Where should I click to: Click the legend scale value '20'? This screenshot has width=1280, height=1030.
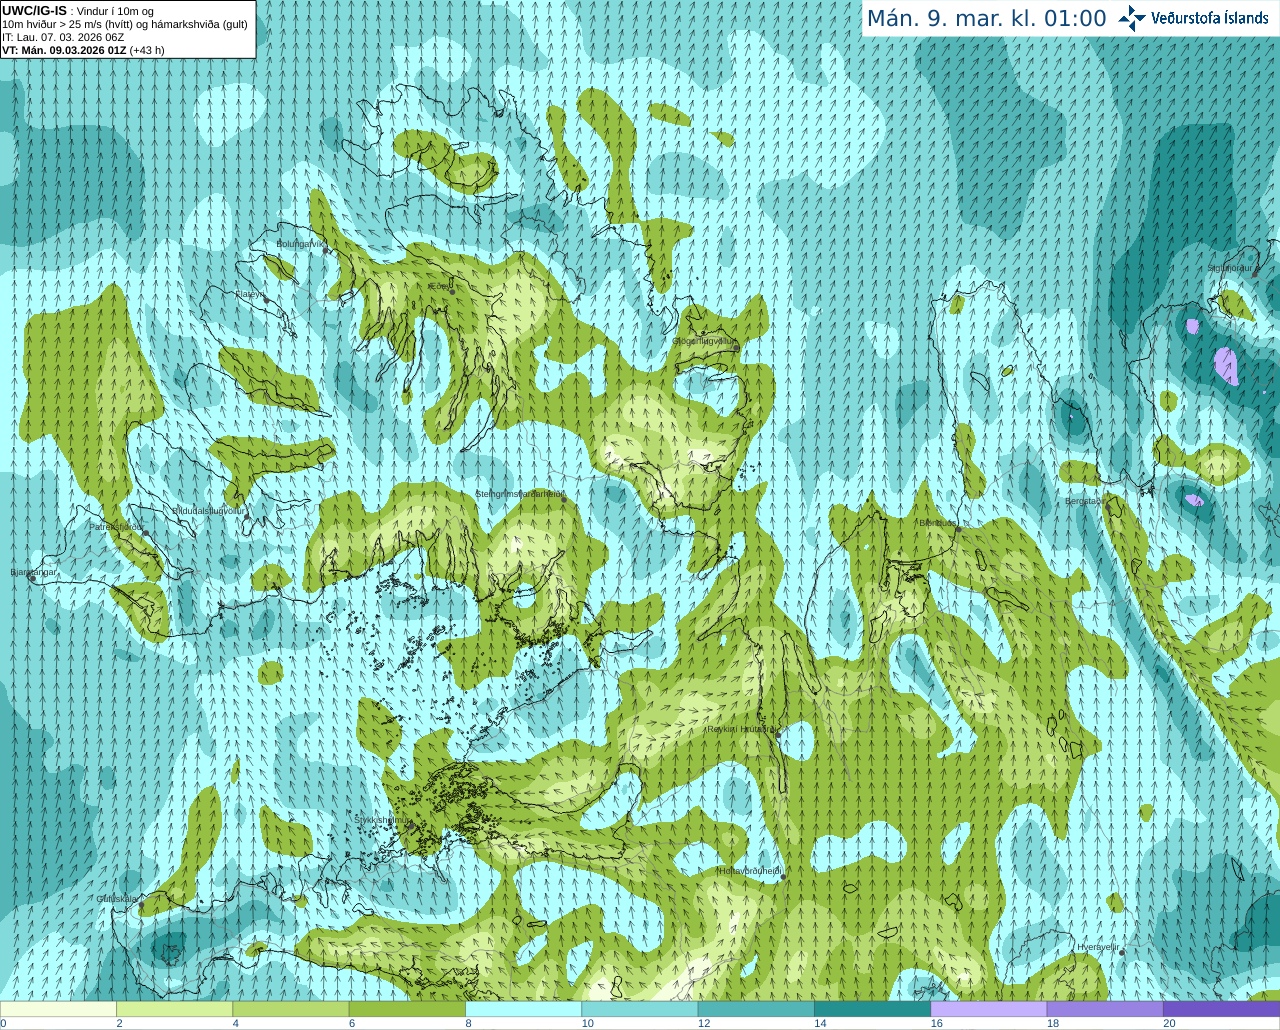pyautogui.click(x=1169, y=1023)
